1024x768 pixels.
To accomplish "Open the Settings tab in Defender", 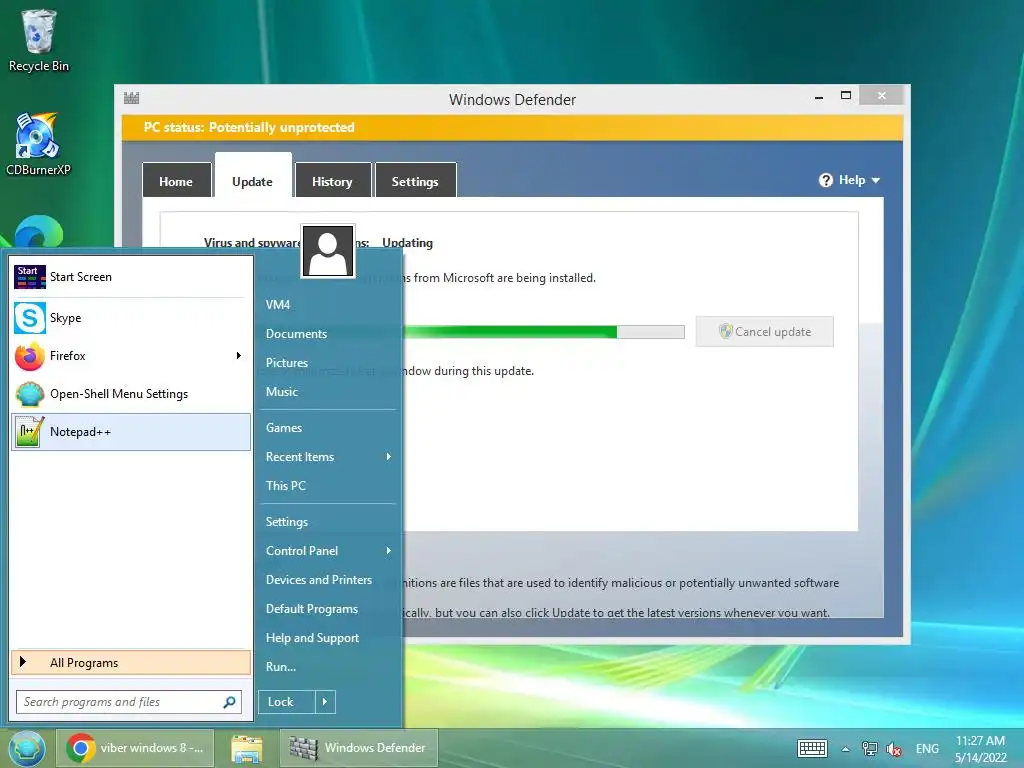I will [415, 181].
